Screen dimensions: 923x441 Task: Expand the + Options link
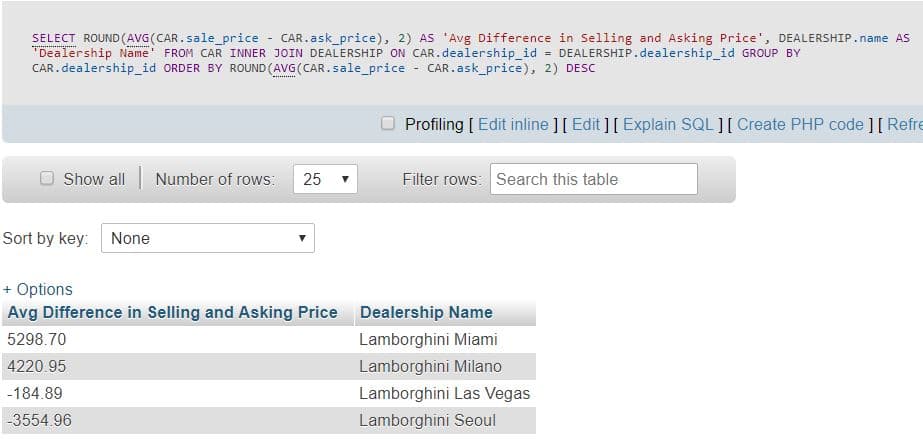click(38, 289)
